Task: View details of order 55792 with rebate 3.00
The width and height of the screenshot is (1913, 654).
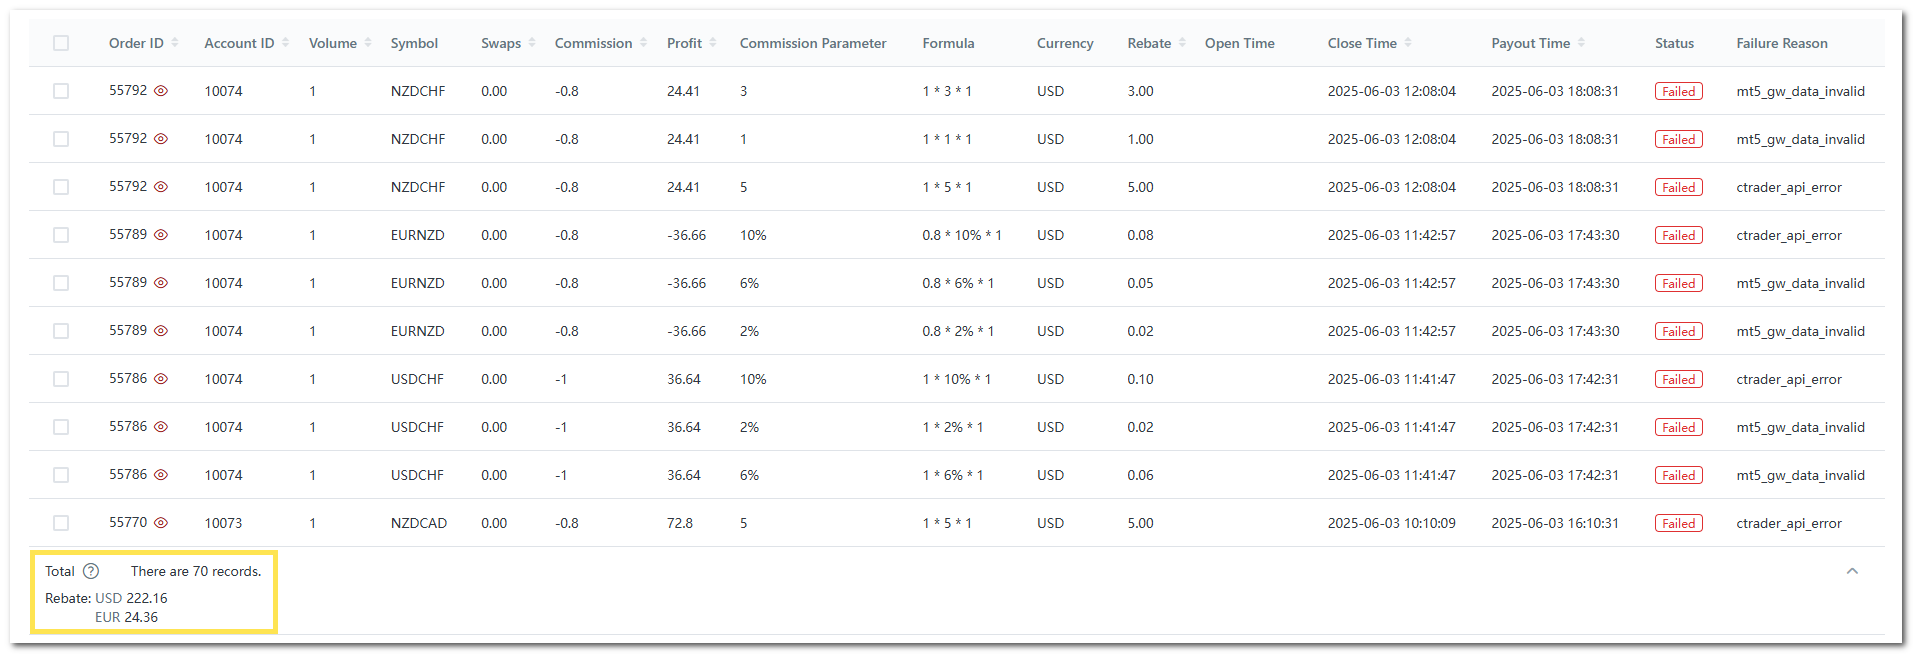Action: 161,91
